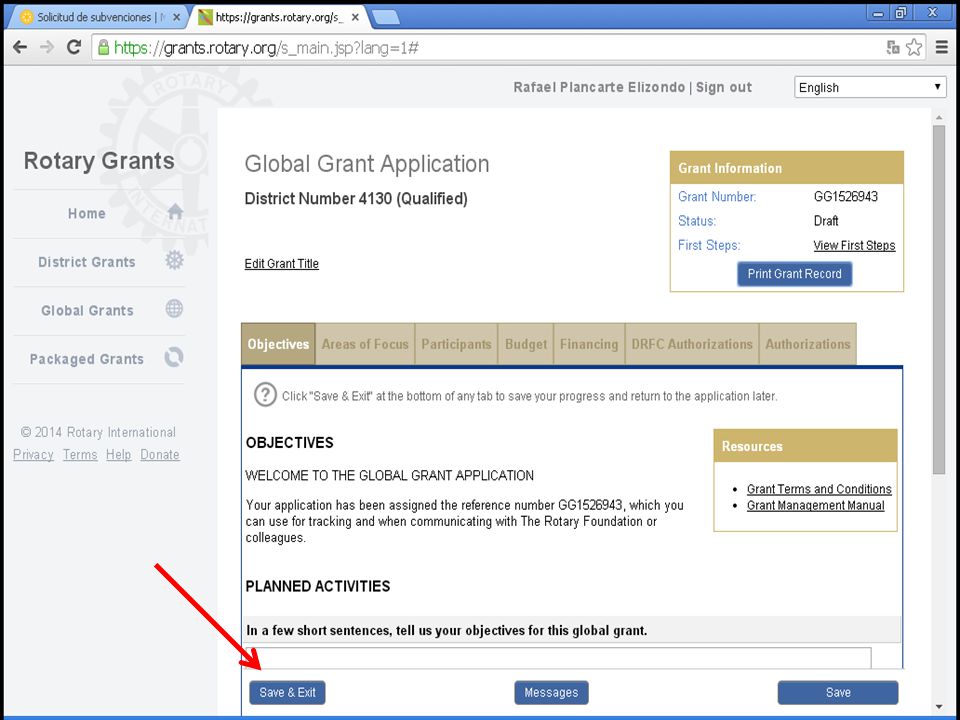Click the Global Grants globe icon
The image size is (960, 720).
click(x=174, y=309)
